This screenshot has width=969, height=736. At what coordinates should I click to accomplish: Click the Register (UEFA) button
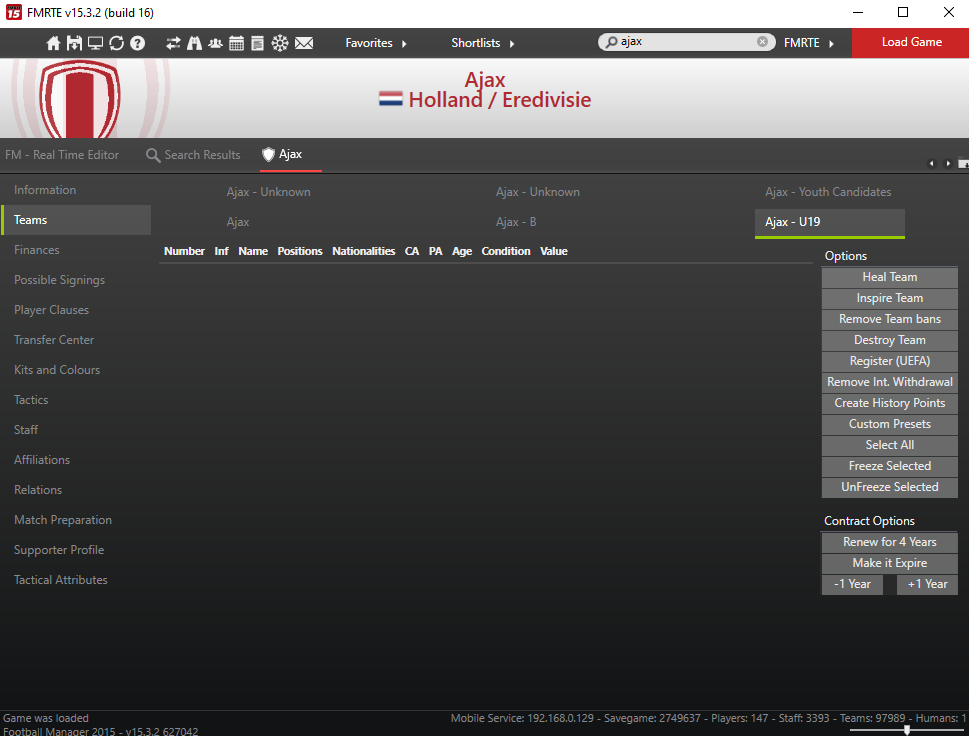coord(889,361)
